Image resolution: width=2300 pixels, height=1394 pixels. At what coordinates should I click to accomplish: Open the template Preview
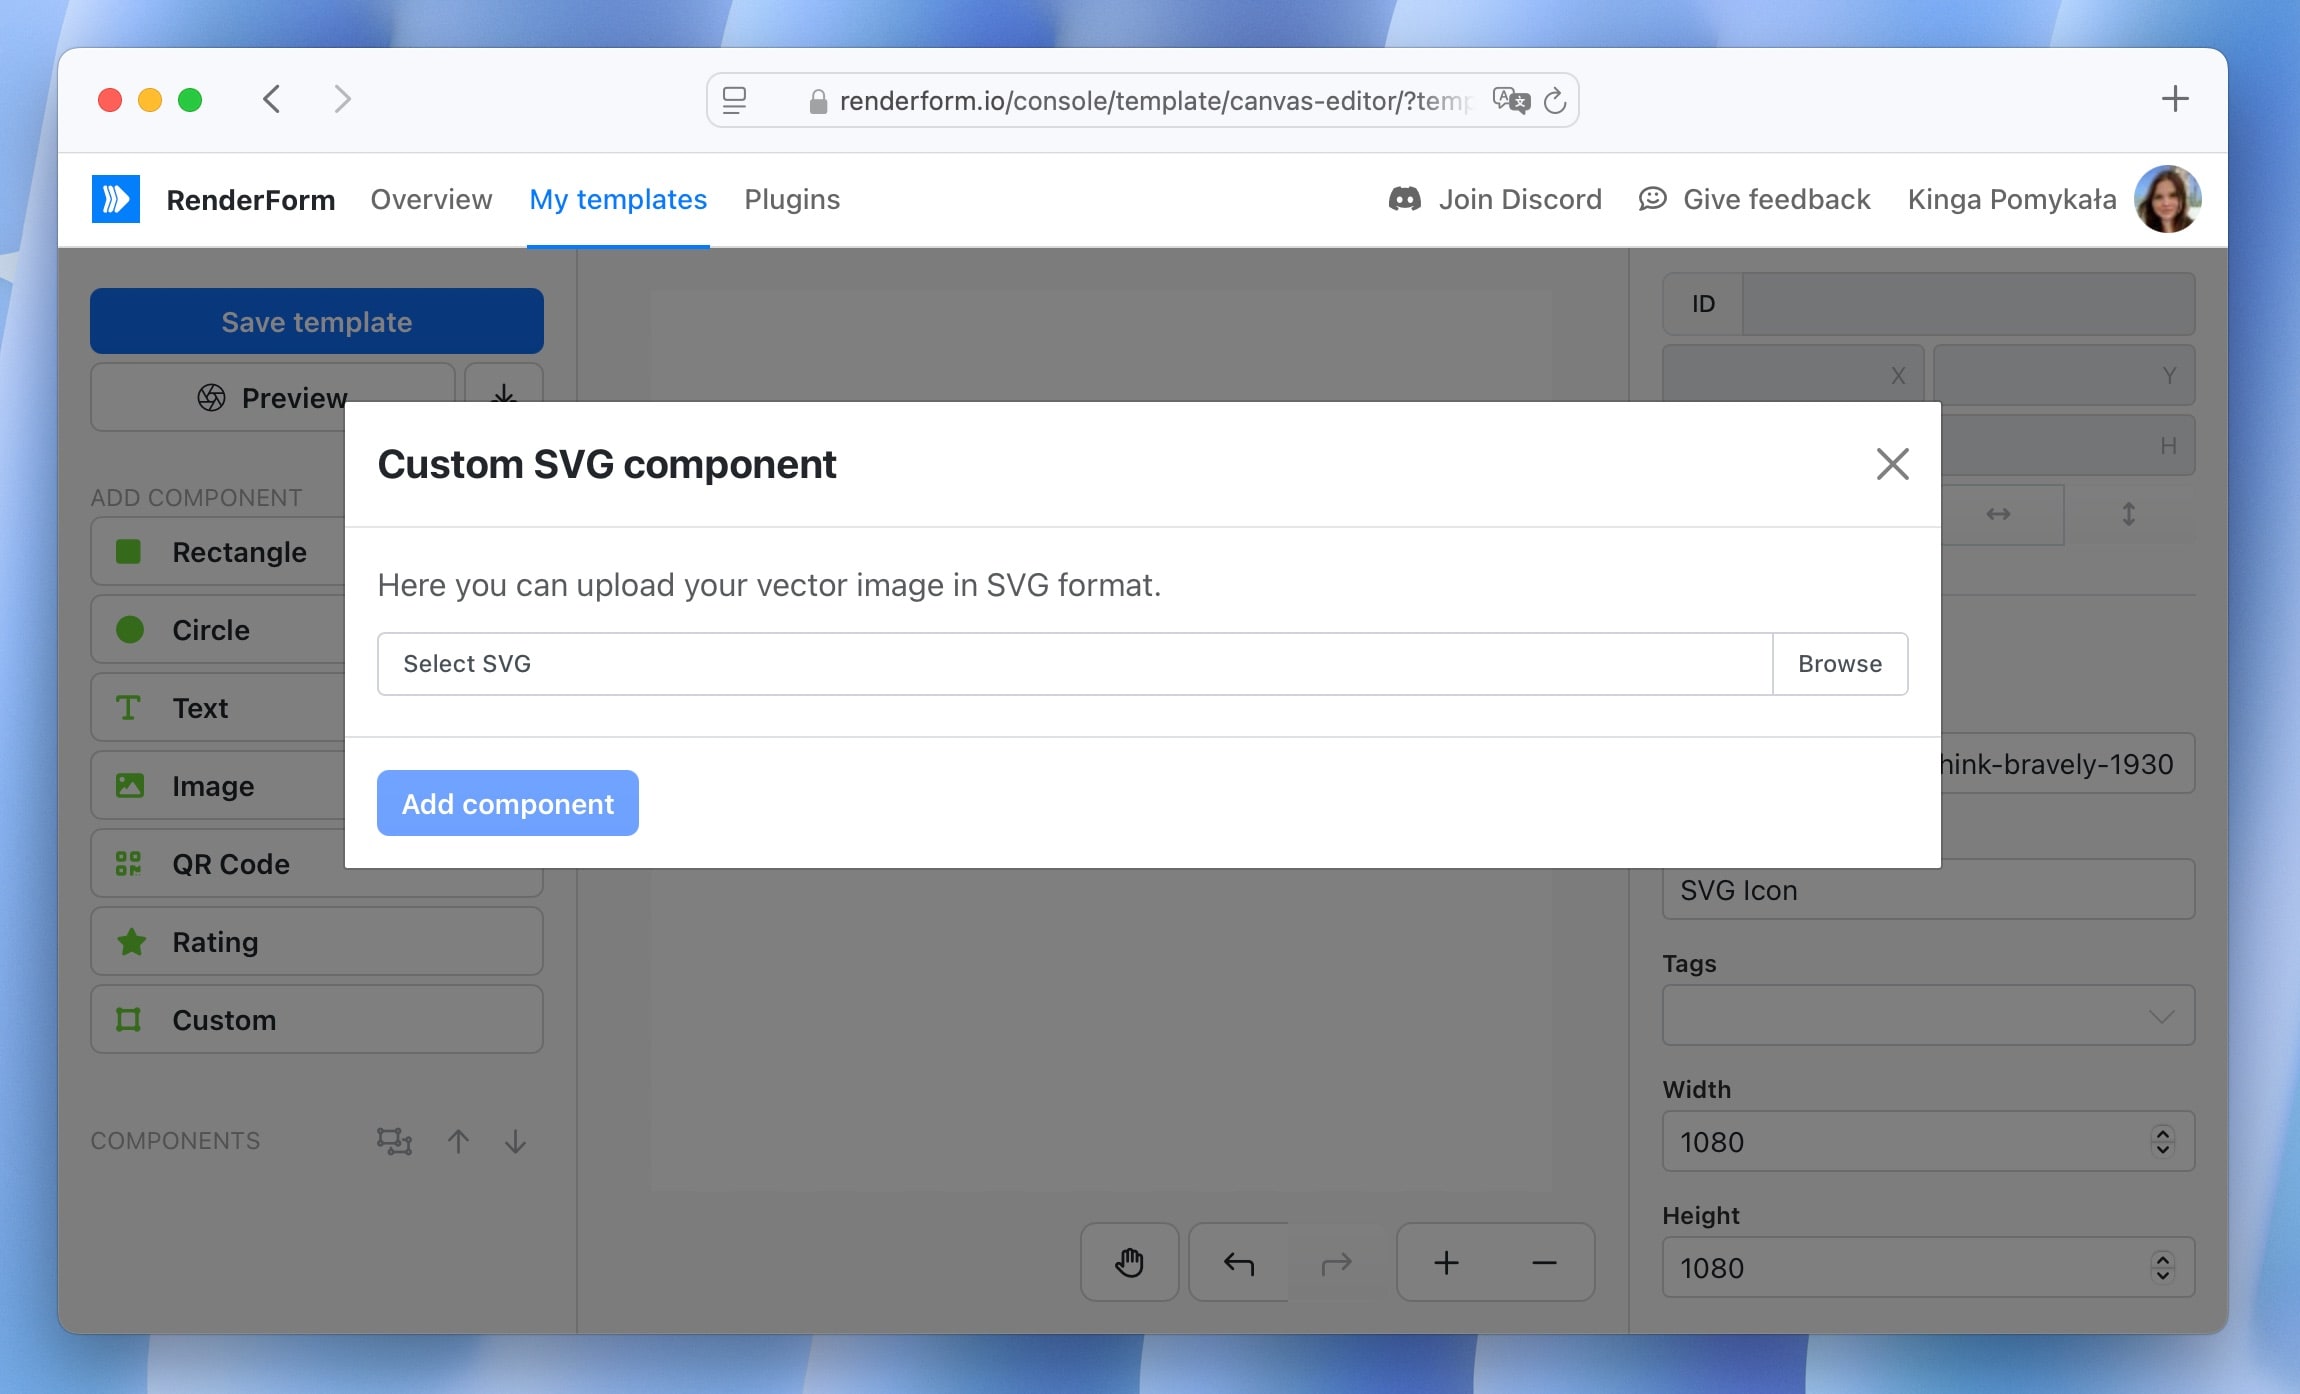tap(272, 397)
